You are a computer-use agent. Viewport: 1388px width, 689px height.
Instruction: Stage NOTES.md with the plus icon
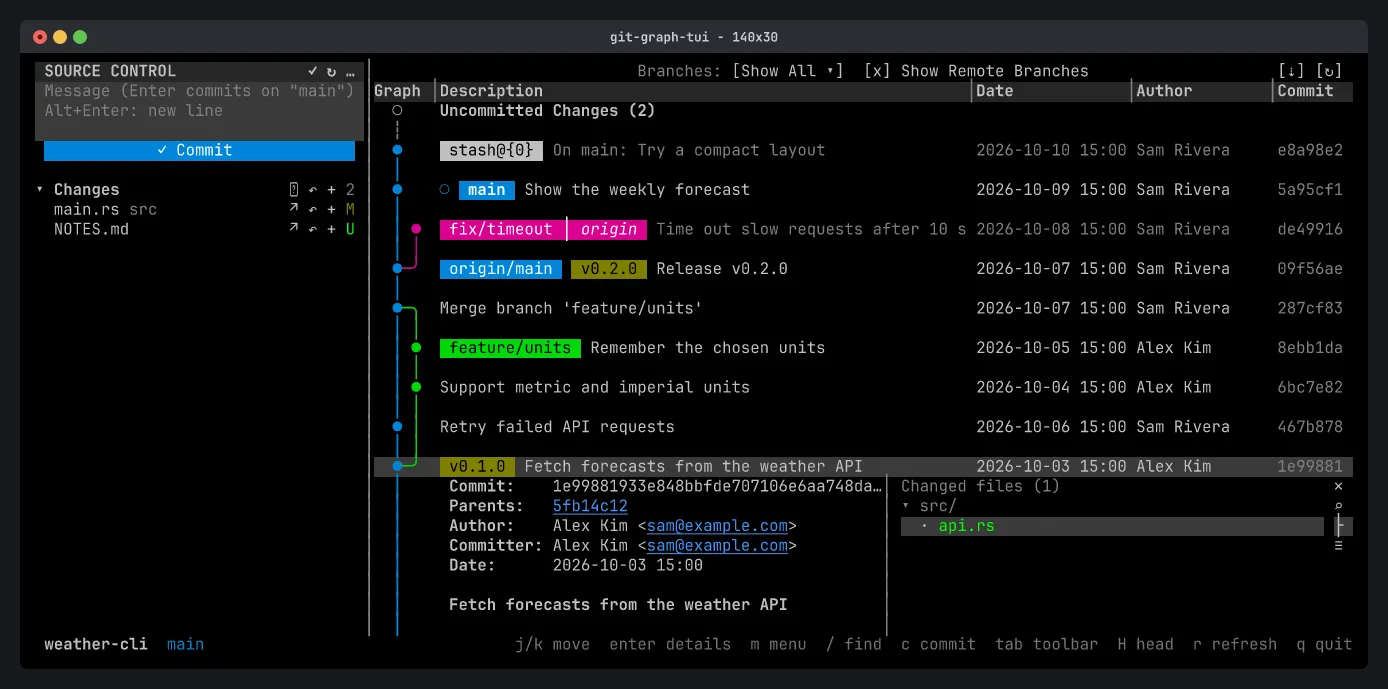pos(331,229)
